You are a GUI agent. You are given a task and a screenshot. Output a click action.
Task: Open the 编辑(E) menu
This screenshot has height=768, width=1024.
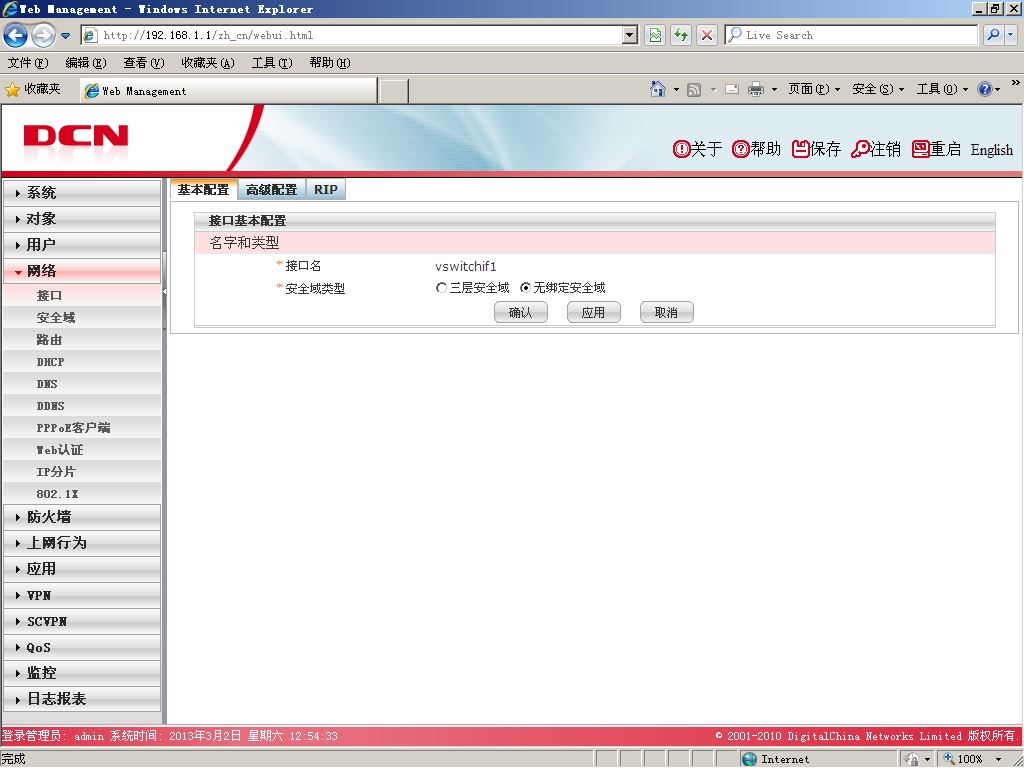click(x=86, y=63)
